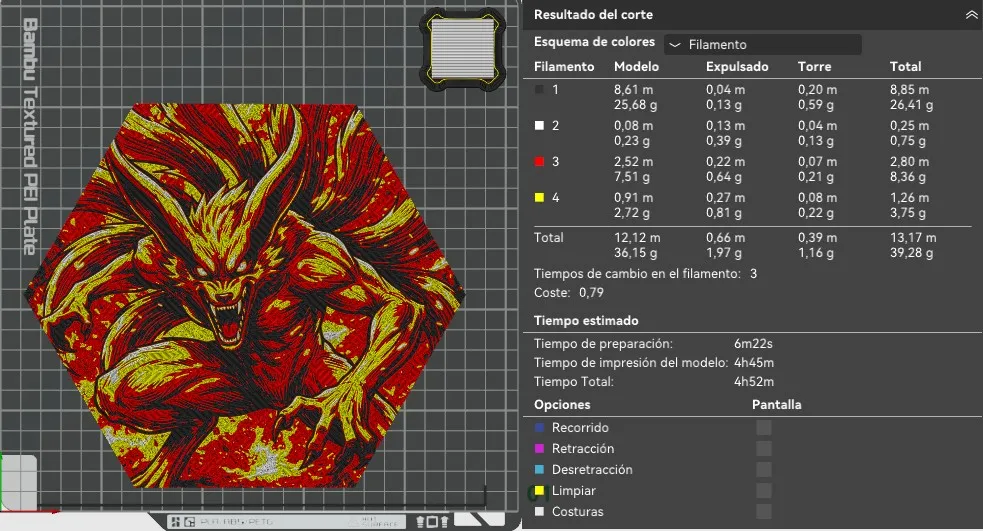Click the yellow Limpiar legend square
The height and width of the screenshot is (531, 983).
[x=539, y=490]
